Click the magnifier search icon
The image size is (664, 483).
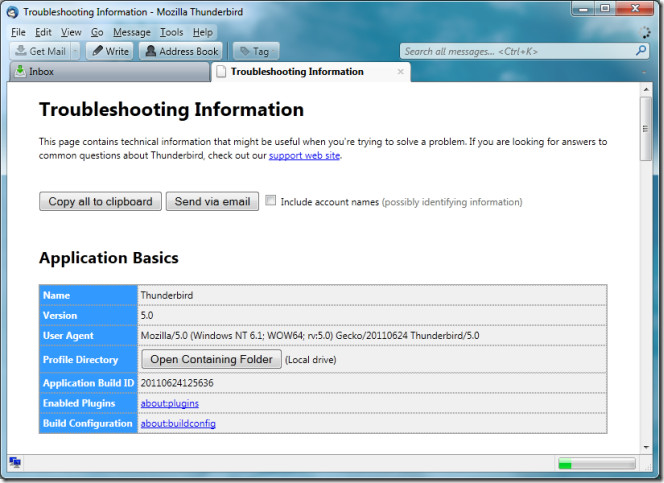641,51
